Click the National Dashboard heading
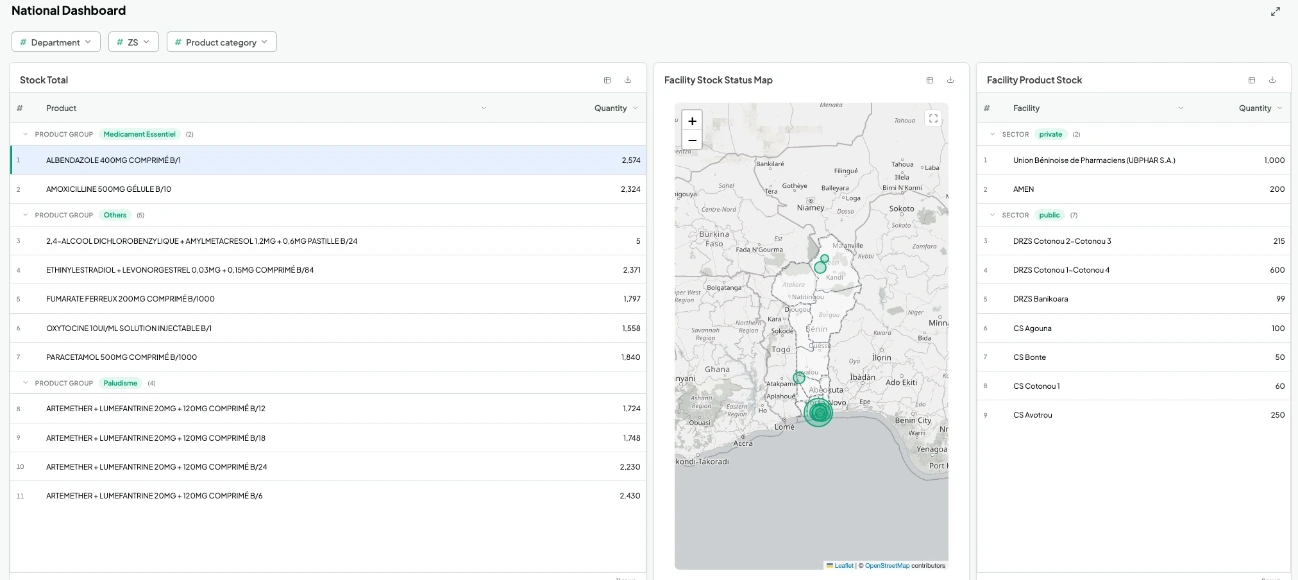Image resolution: width=1298 pixels, height=580 pixels. (x=69, y=11)
